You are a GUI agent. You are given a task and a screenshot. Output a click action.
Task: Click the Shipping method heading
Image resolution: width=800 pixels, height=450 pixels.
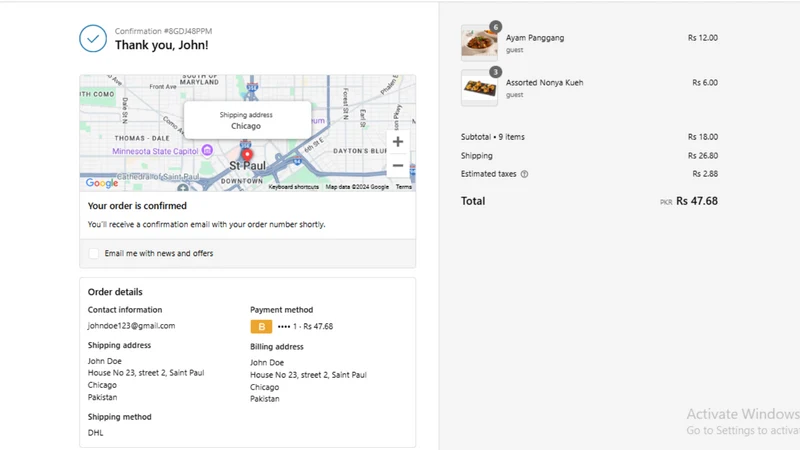click(119, 417)
